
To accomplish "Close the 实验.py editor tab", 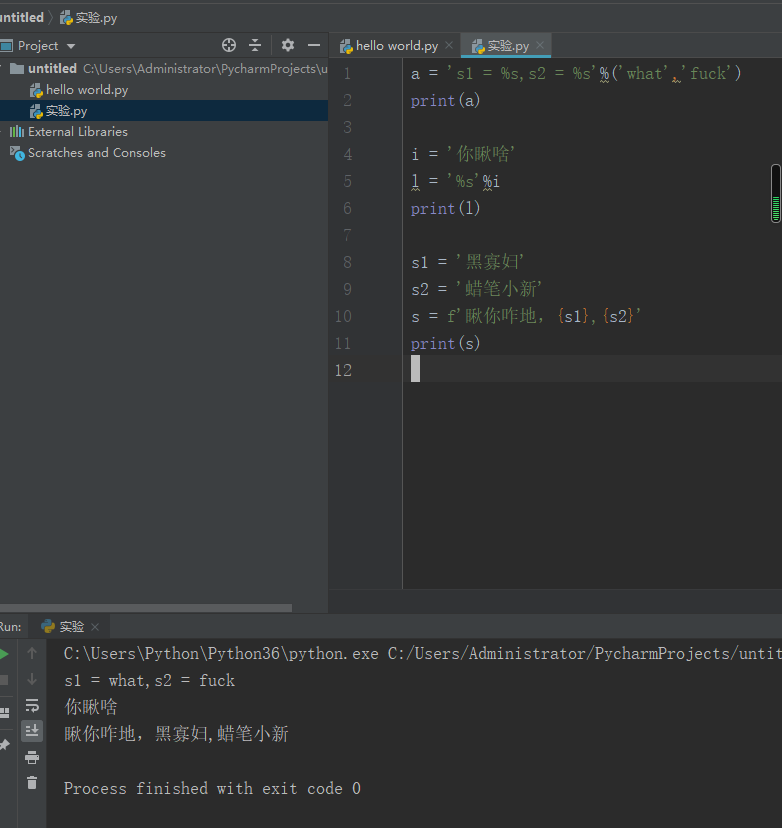I will click(x=540, y=45).
